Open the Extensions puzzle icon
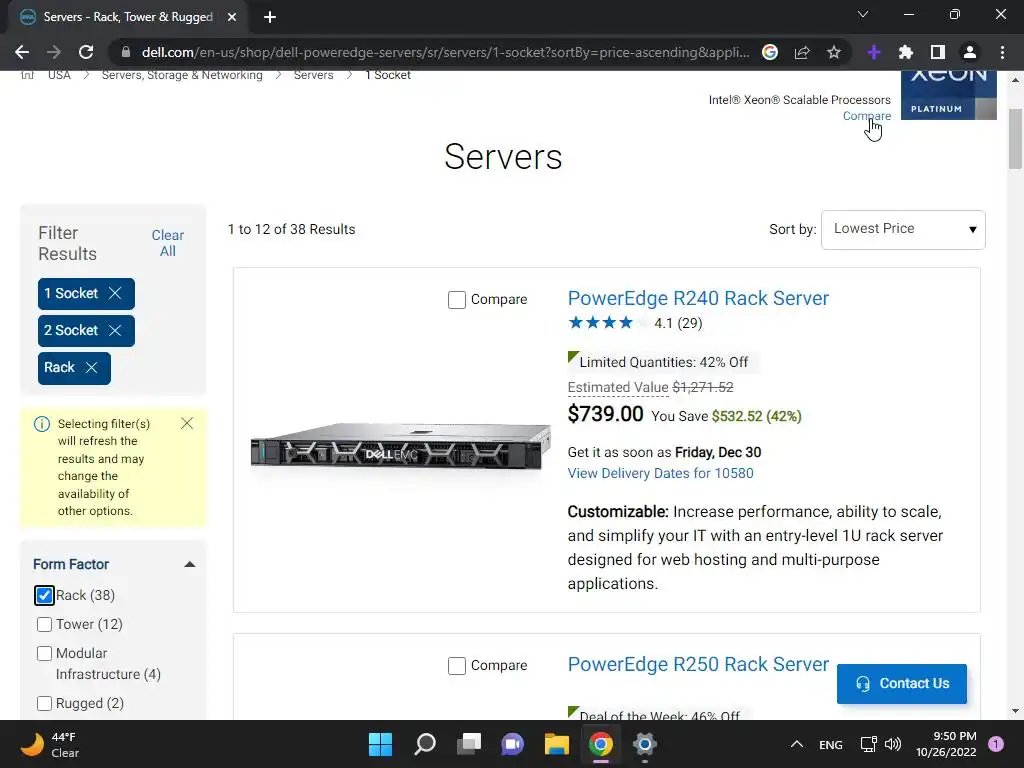 (x=906, y=52)
